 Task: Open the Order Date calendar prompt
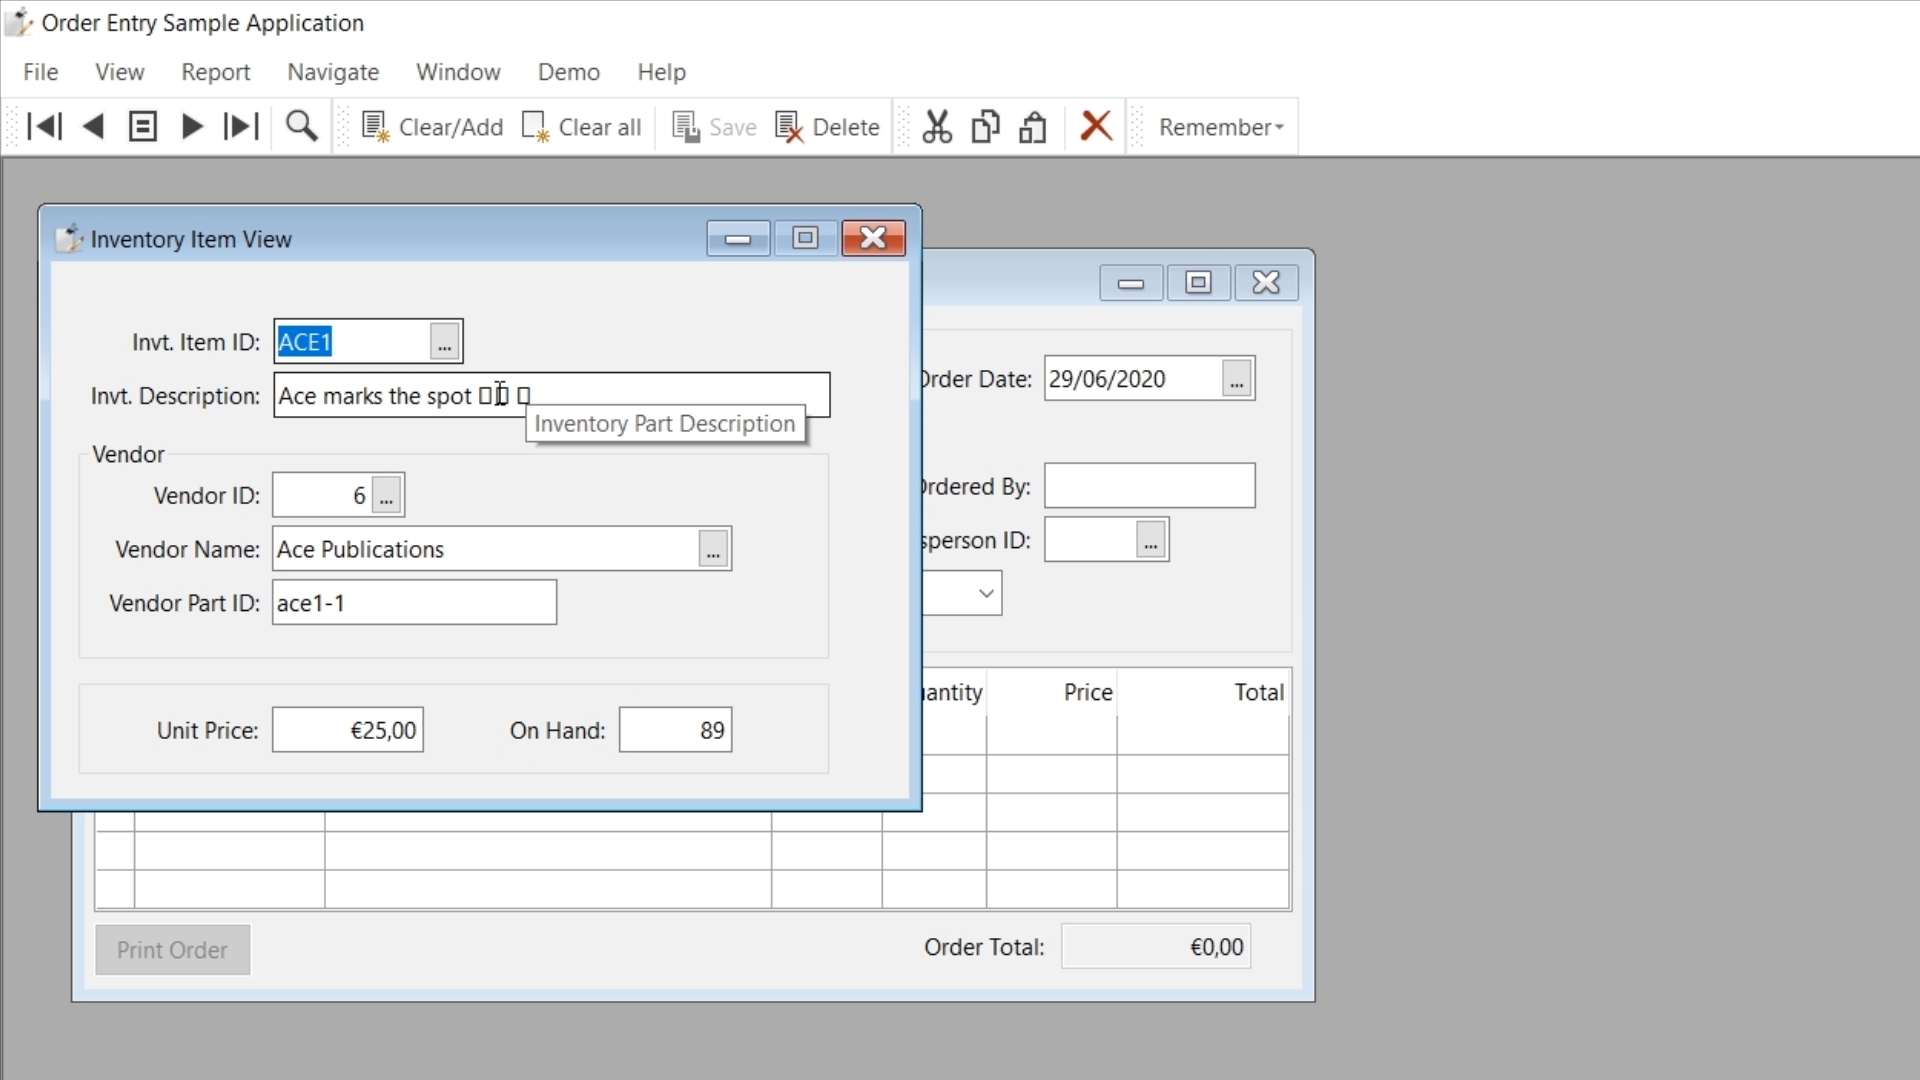tap(1237, 380)
